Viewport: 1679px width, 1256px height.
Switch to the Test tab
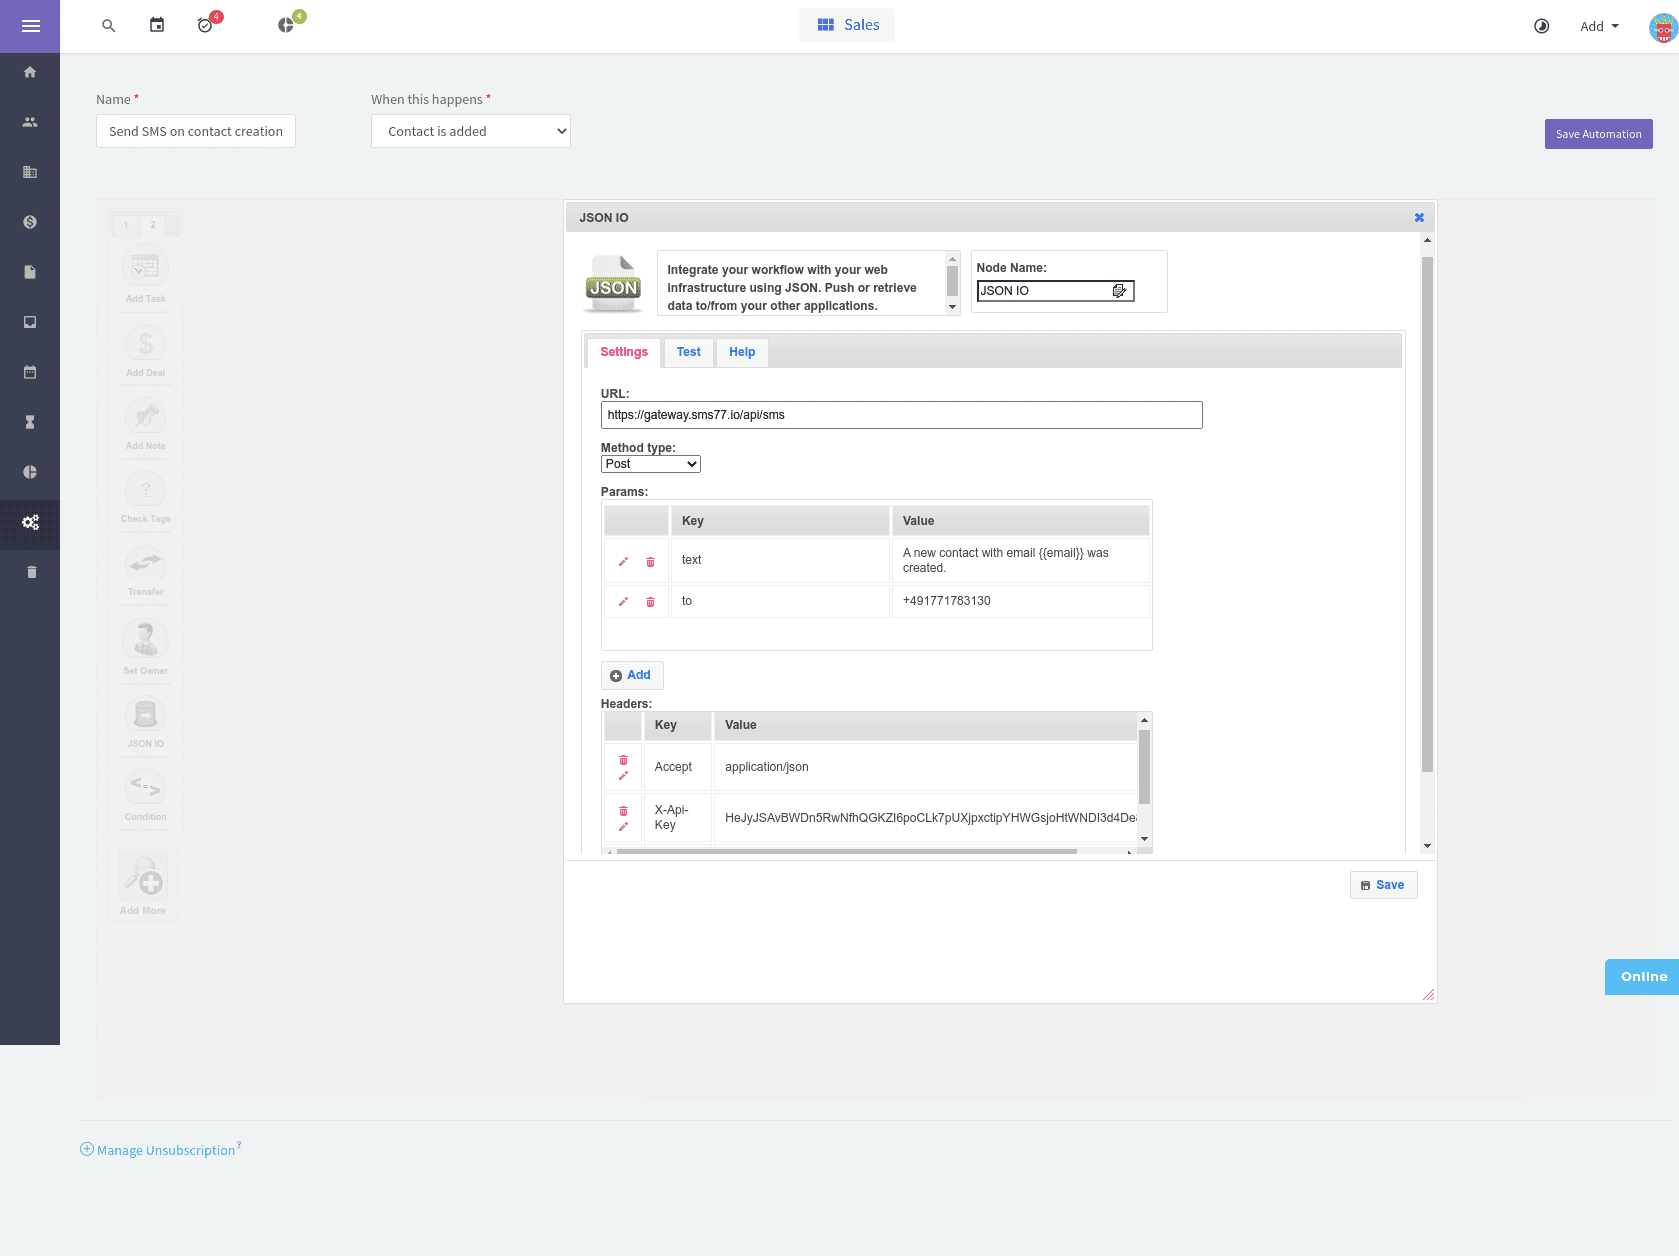(x=688, y=352)
